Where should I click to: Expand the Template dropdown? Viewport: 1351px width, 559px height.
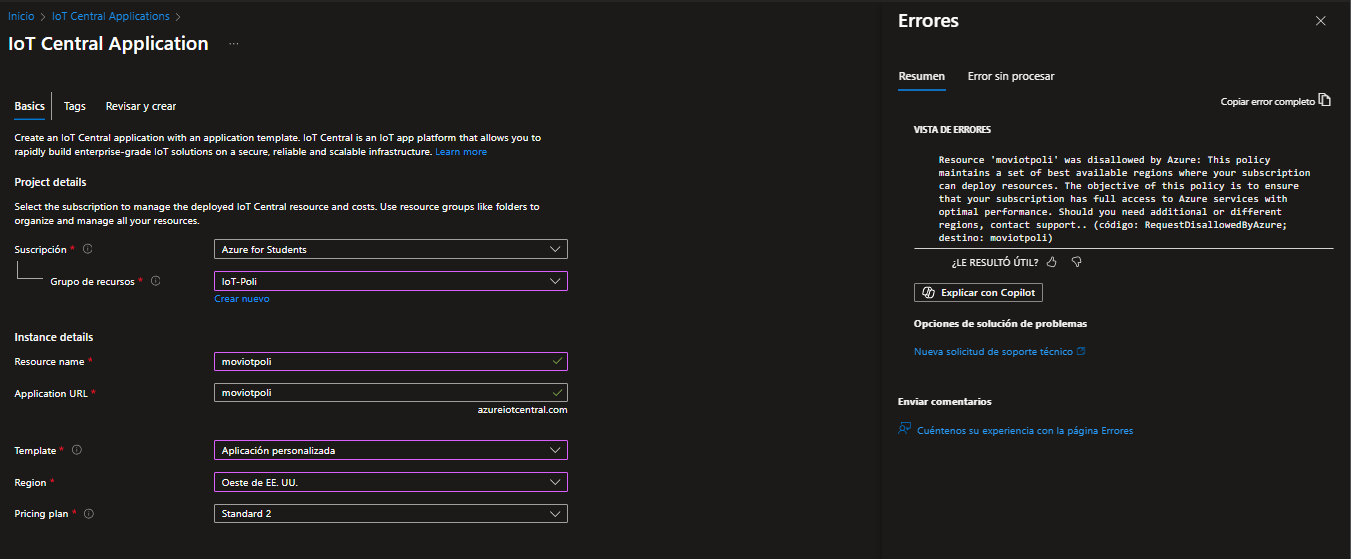coord(391,450)
